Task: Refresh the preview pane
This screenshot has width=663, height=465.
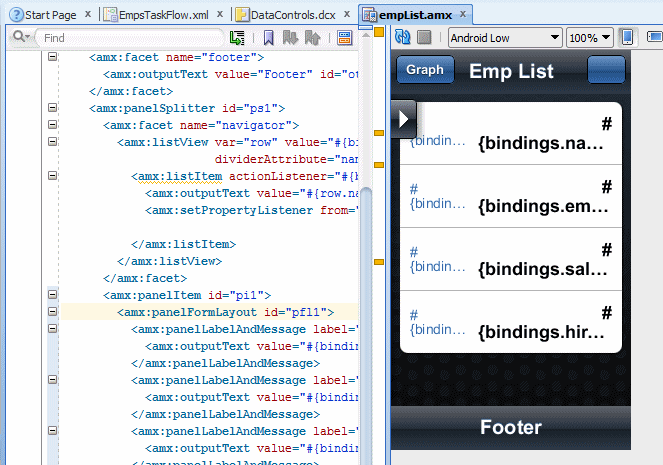Action: 403,37
